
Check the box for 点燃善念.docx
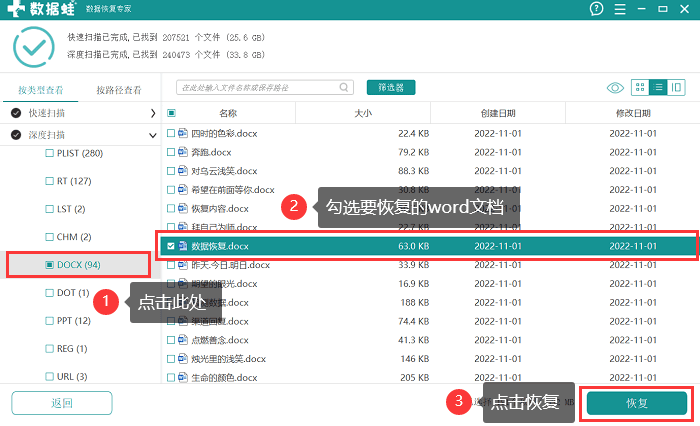pyautogui.click(x=171, y=340)
